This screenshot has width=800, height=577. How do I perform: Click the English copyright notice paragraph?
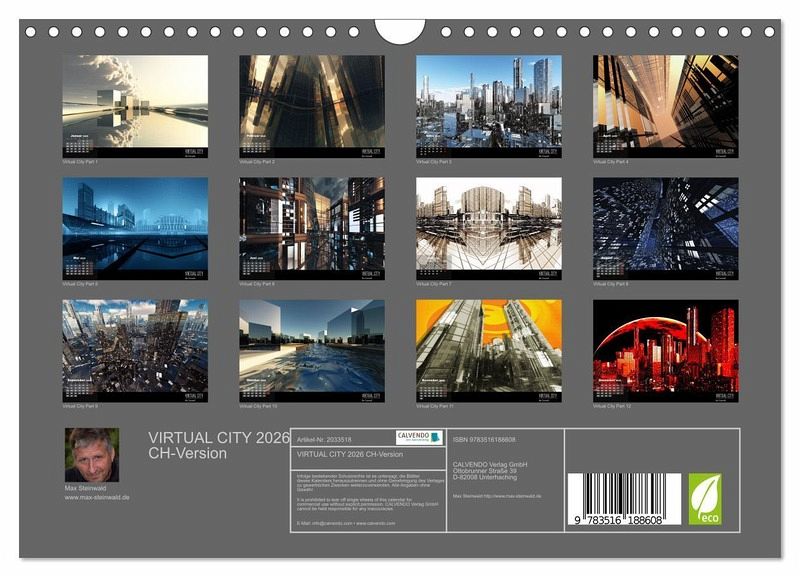(x=367, y=504)
